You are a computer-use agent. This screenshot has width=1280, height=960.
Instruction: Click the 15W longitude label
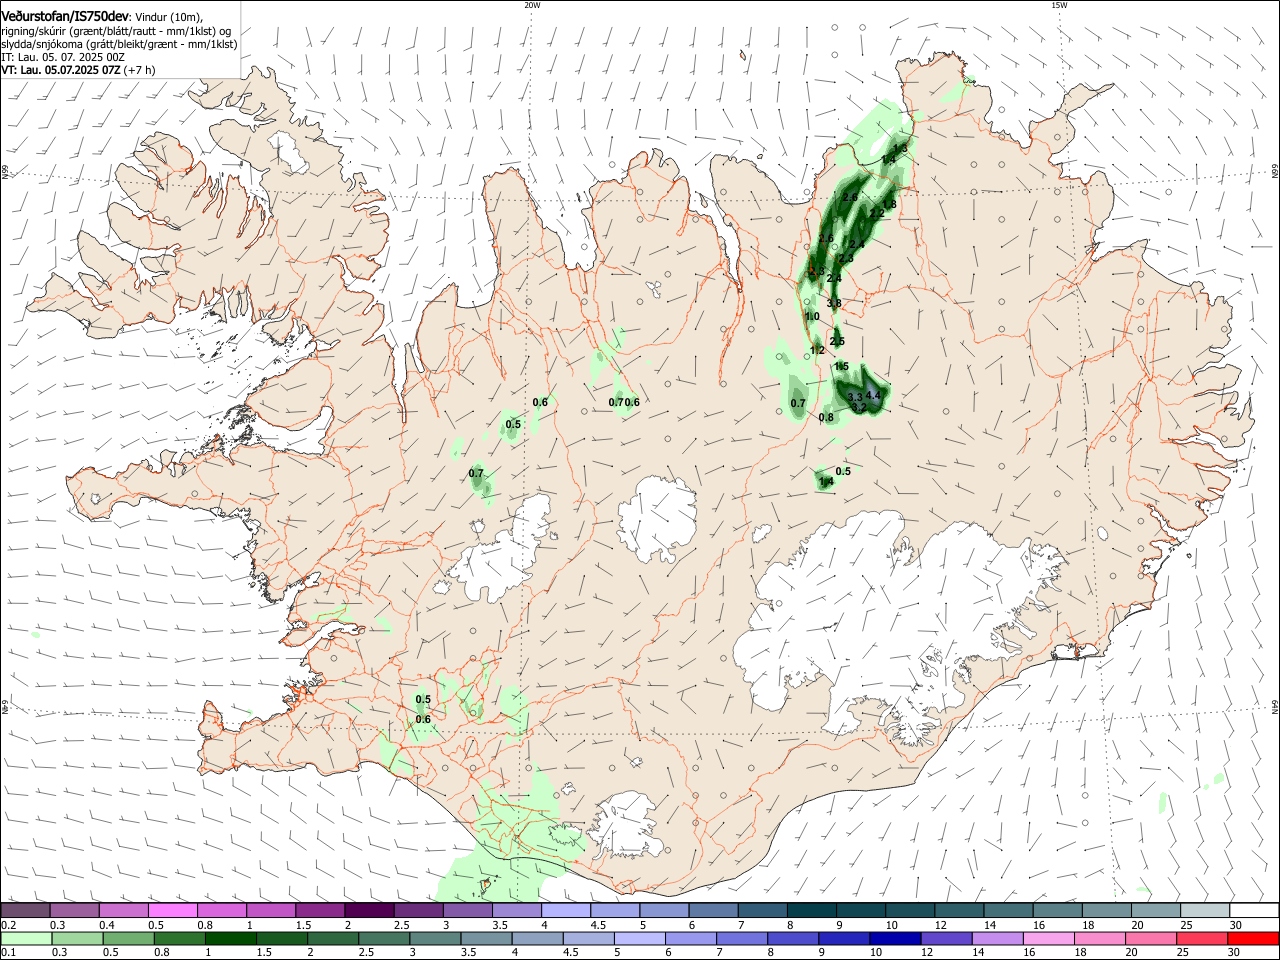tap(1058, 5)
